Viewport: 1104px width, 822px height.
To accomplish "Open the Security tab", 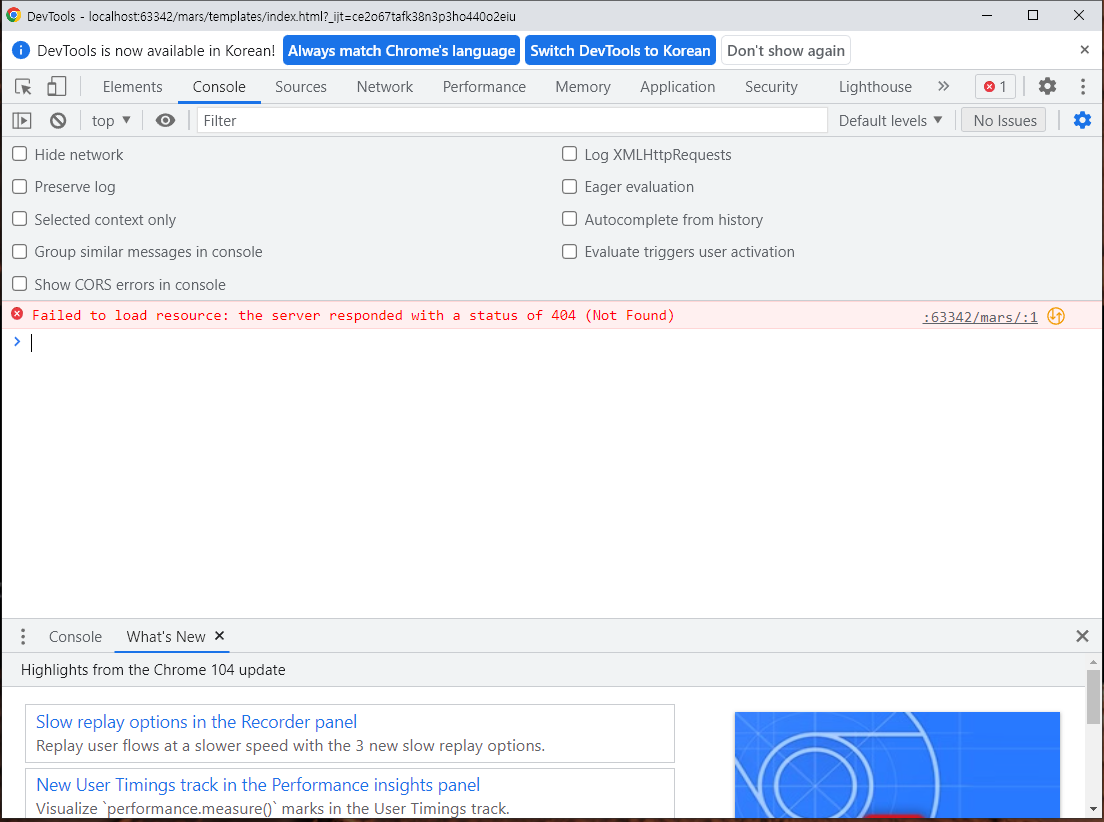I will [771, 87].
